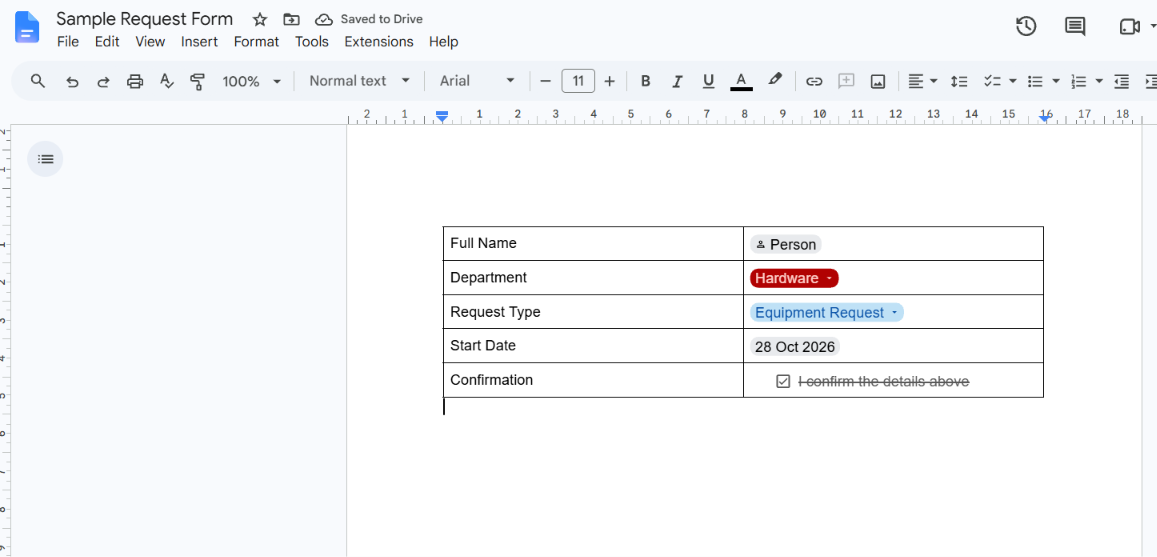The height and width of the screenshot is (557, 1157).
Task: Click the Person smart chip
Action: click(x=786, y=244)
